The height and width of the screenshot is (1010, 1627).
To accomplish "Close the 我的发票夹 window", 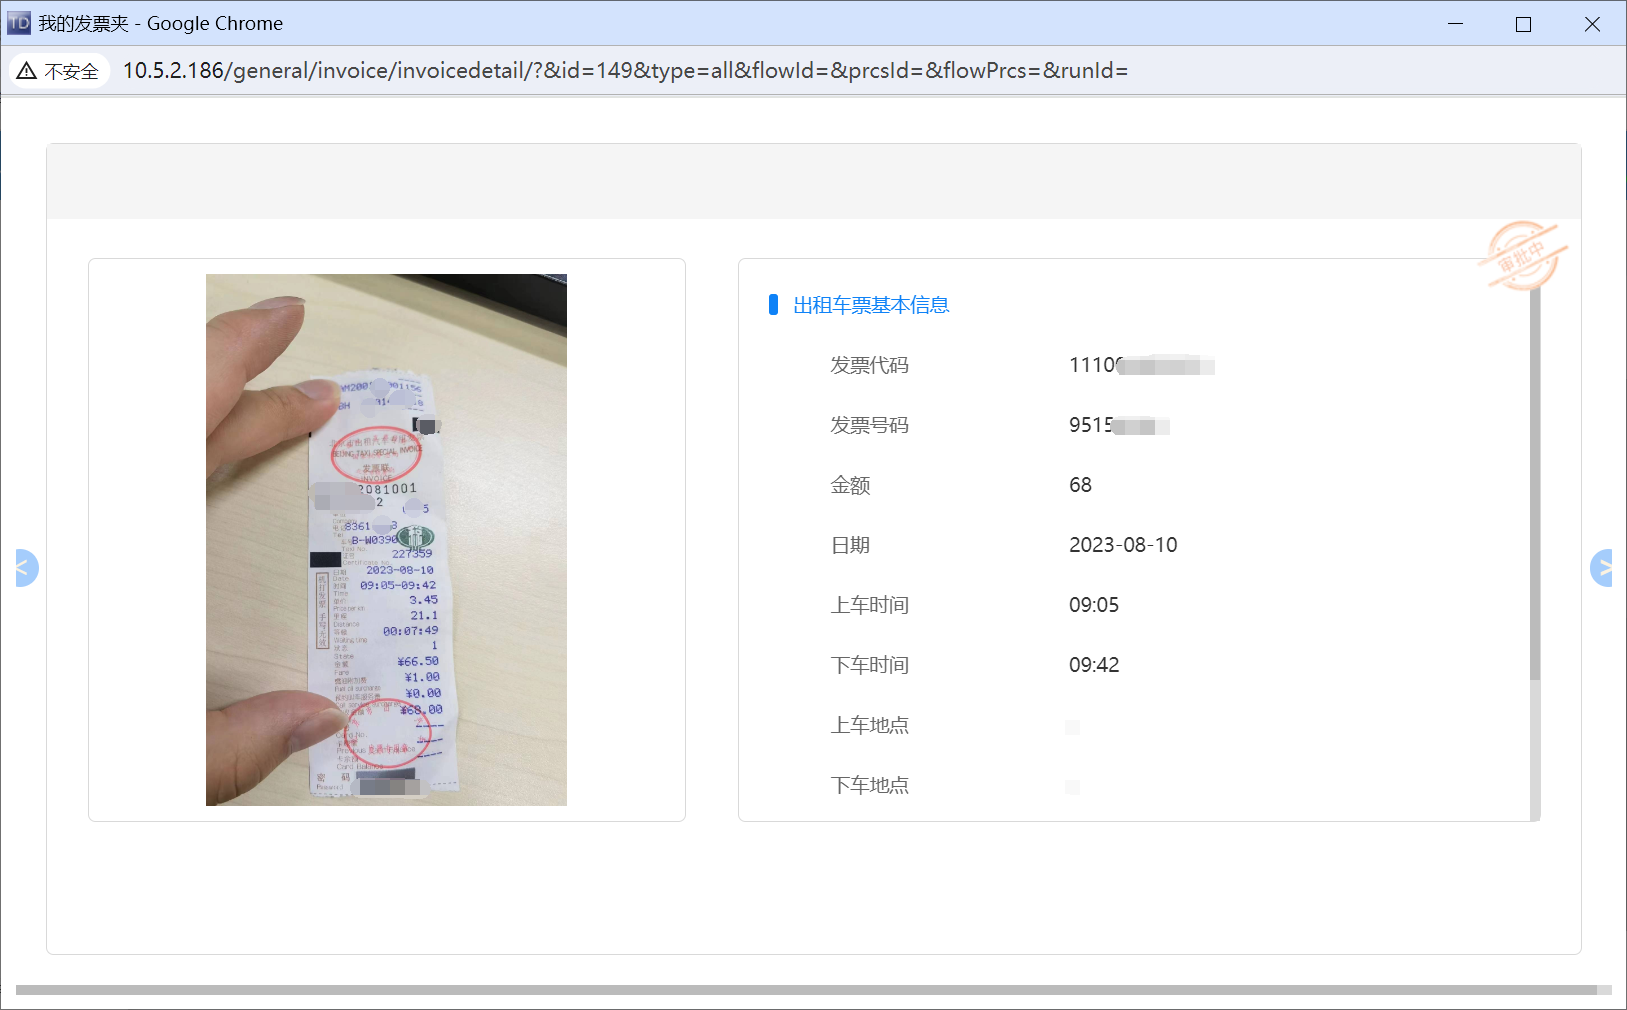I will click(x=1592, y=23).
